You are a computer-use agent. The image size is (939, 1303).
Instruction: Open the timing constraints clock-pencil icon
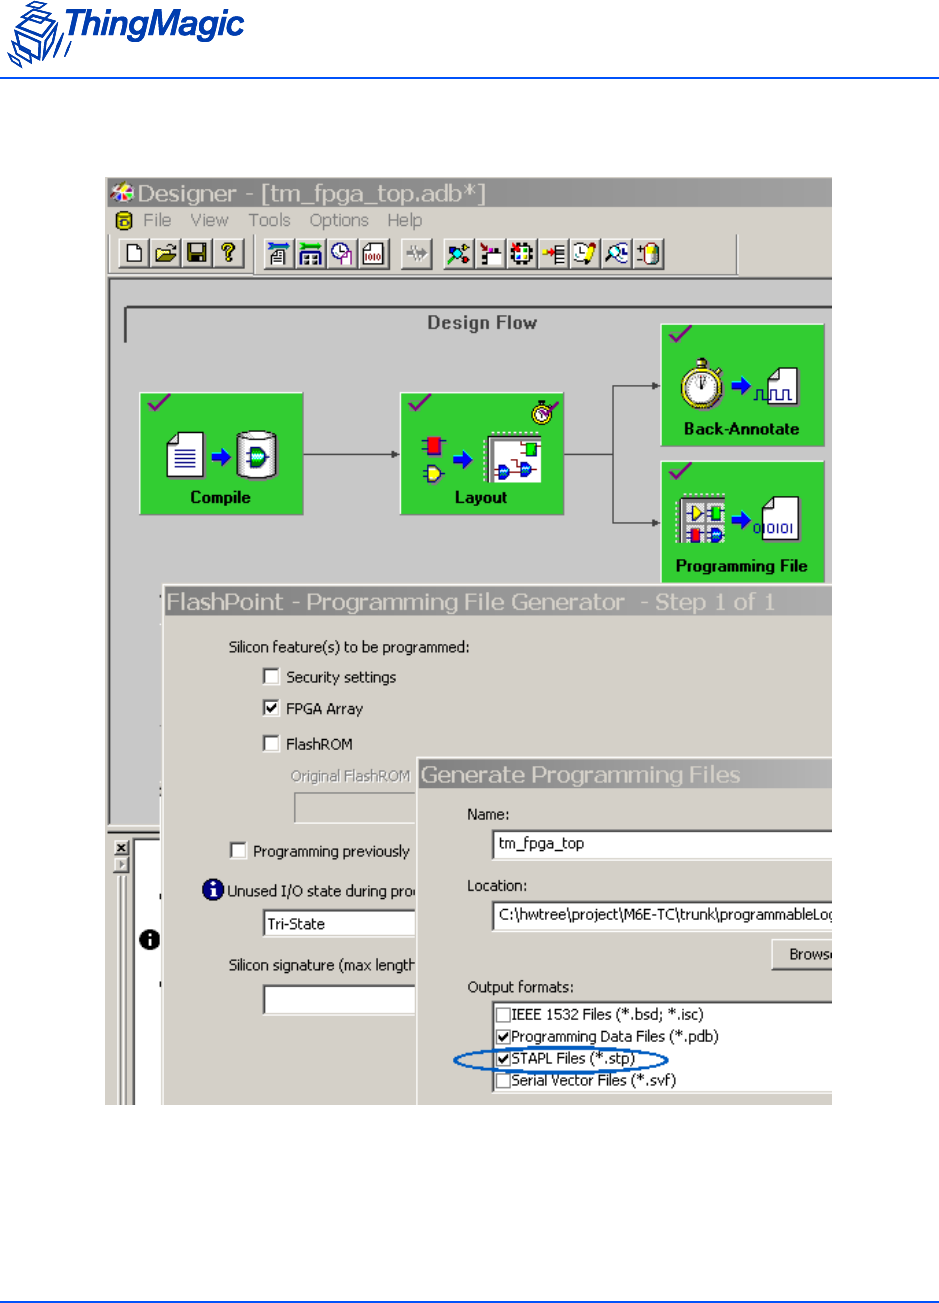[584, 254]
